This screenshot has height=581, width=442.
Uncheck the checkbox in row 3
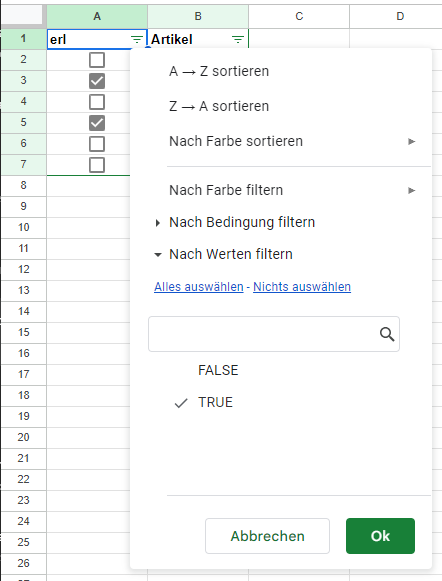pyautogui.click(x=97, y=81)
